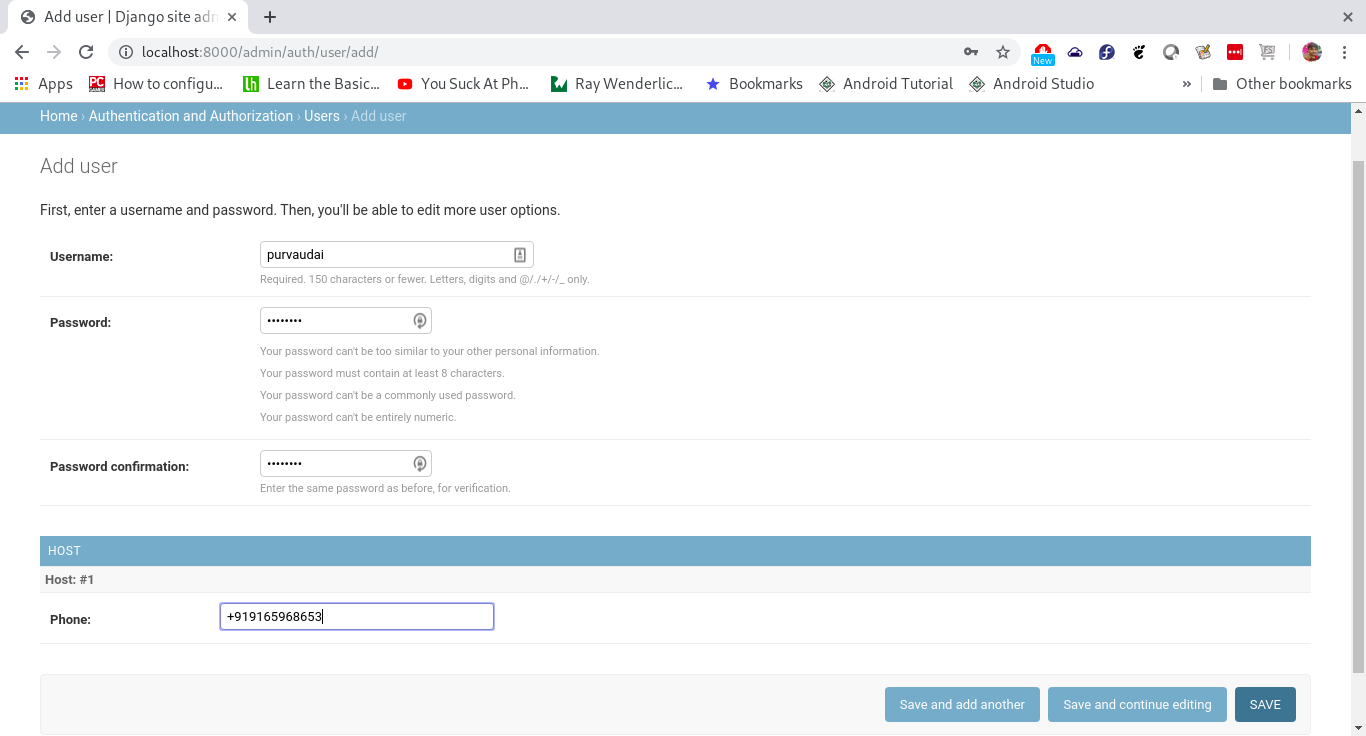This screenshot has width=1366, height=736.
Task: Open the blue cloud extension
Action: point(1075,52)
